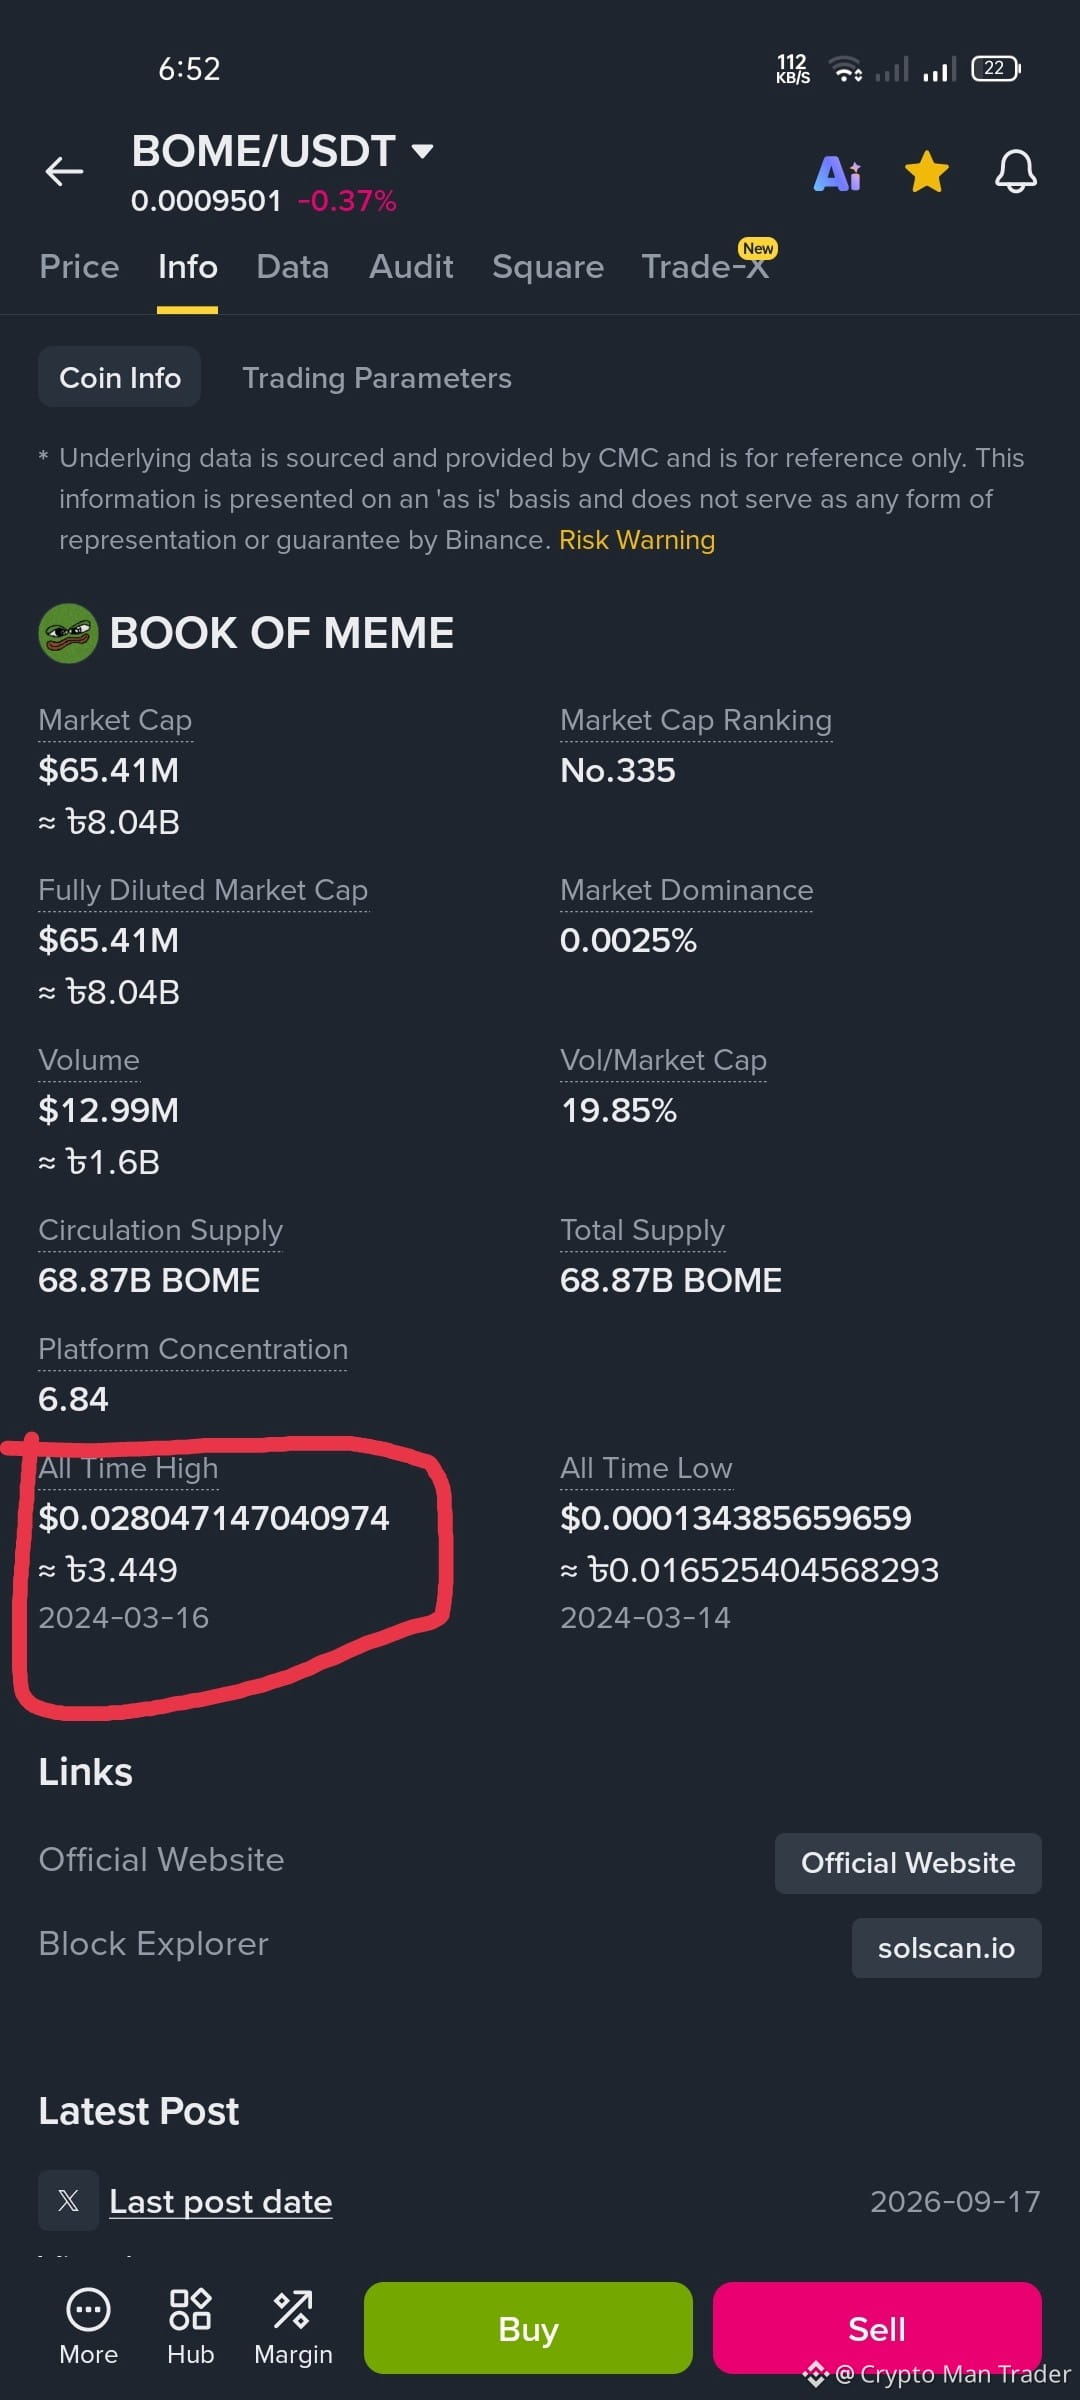Switch to the Price tab
Viewport: 1080px width, 2400px height.
(x=79, y=267)
